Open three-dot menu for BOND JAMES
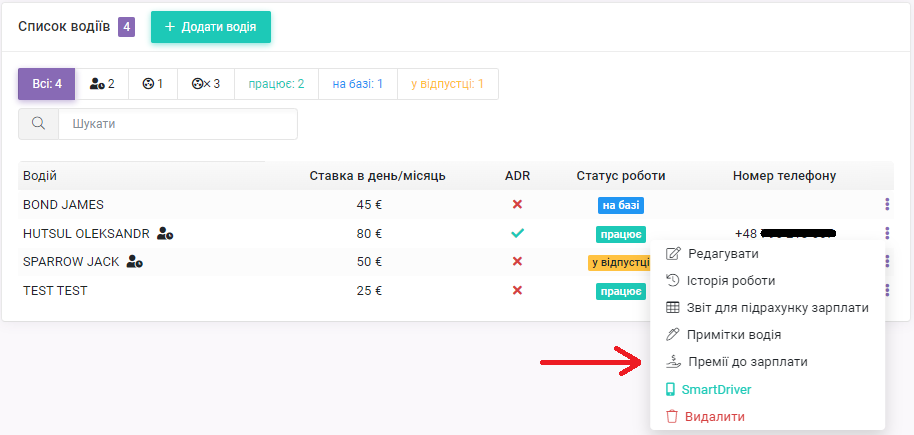 tap(887, 204)
